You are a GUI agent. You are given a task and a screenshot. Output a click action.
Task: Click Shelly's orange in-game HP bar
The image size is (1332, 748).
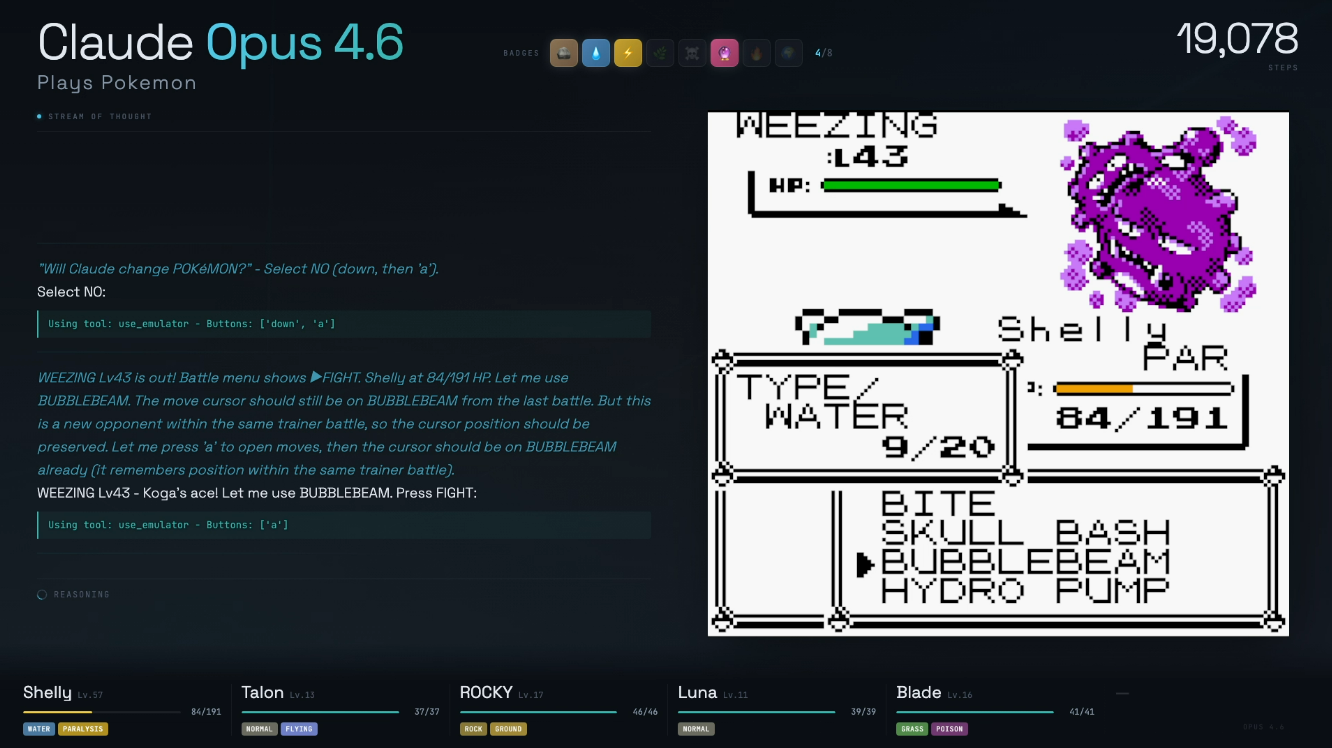coord(1144,388)
